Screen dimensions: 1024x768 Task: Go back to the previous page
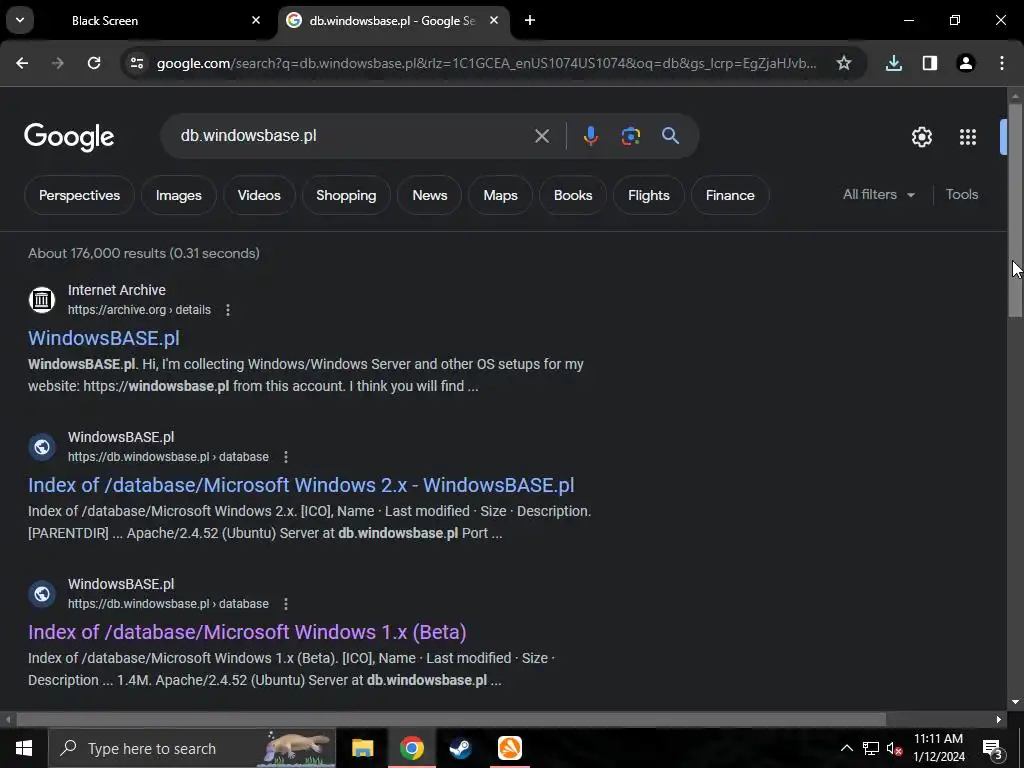22,63
